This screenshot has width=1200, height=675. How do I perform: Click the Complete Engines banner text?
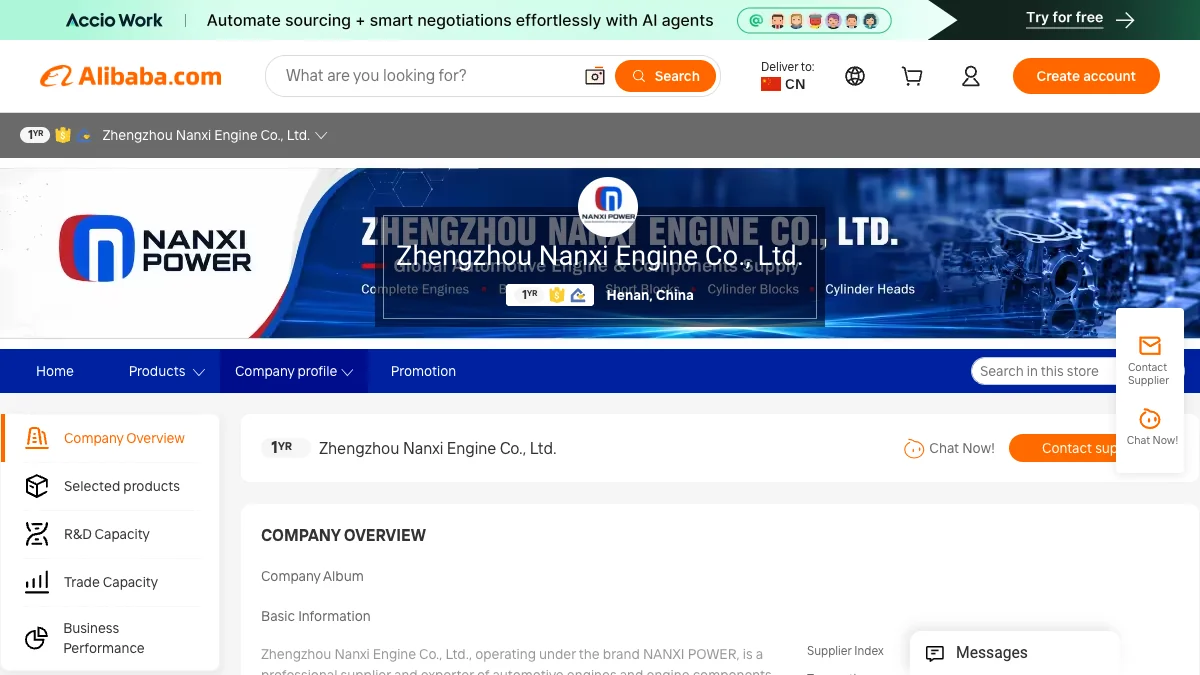[x=415, y=289]
